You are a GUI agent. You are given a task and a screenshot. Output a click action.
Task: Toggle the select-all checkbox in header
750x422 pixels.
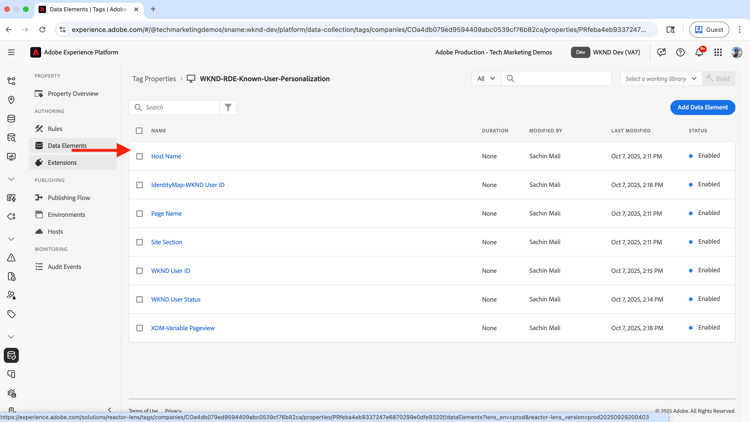(x=139, y=131)
